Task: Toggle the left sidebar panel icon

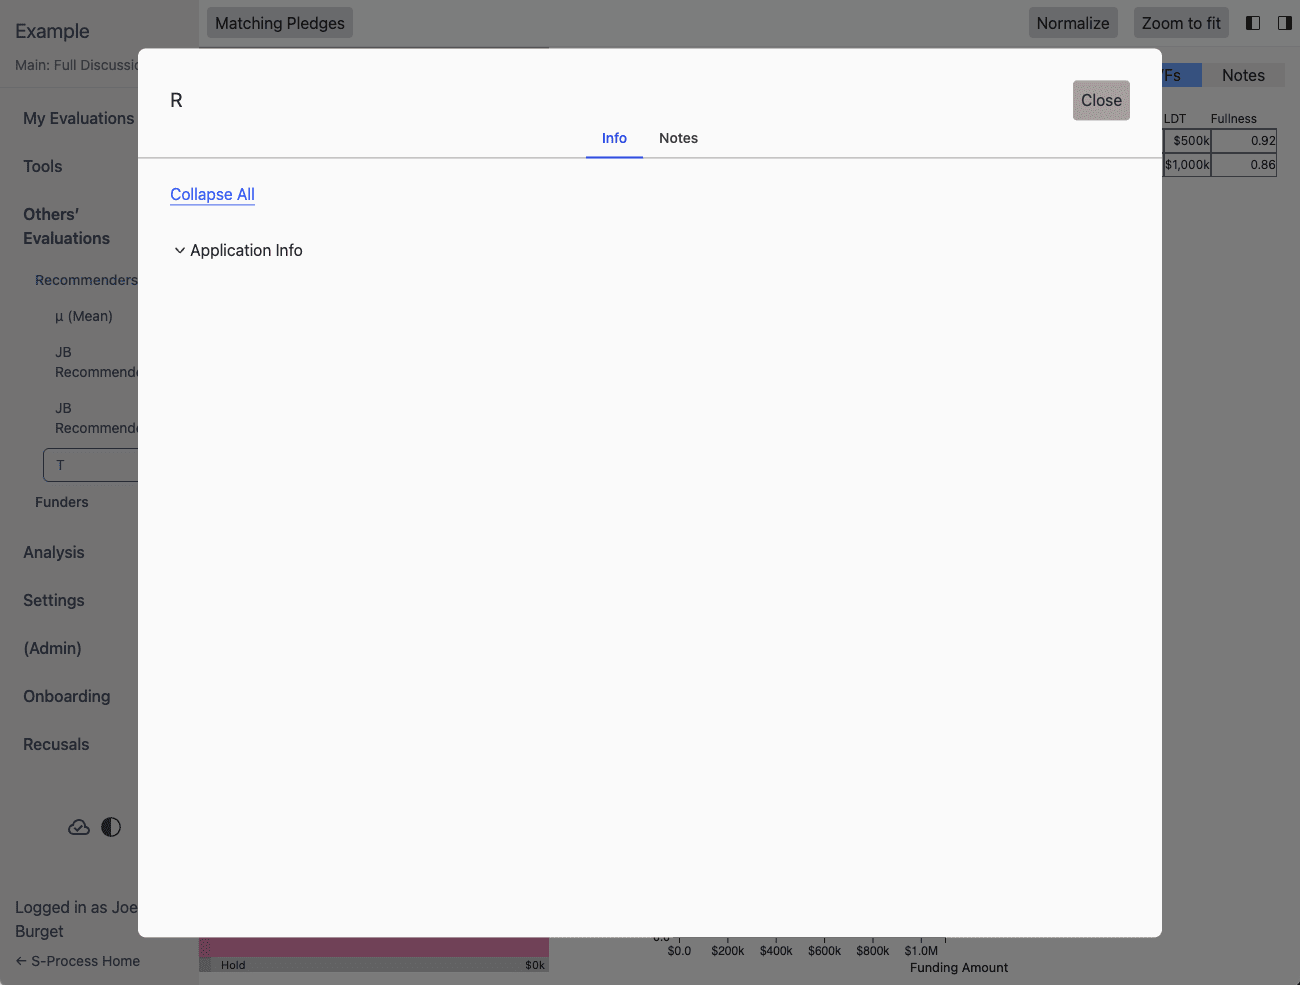Action: click(1253, 23)
